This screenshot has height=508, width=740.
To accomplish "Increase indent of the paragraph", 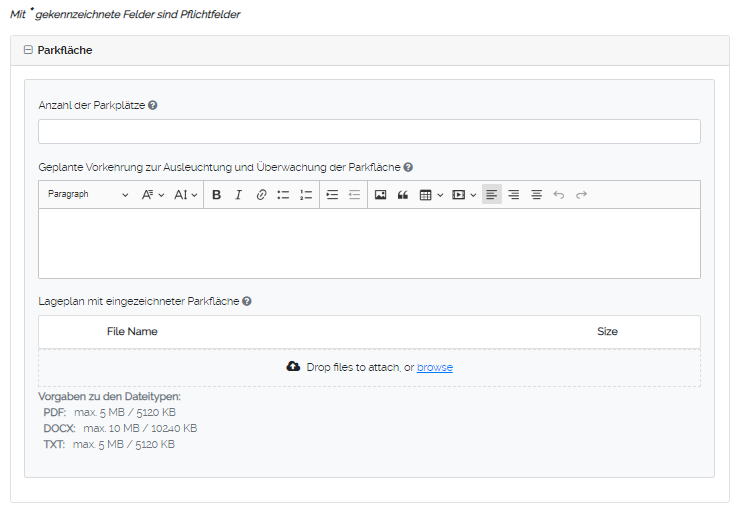I will [332, 195].
